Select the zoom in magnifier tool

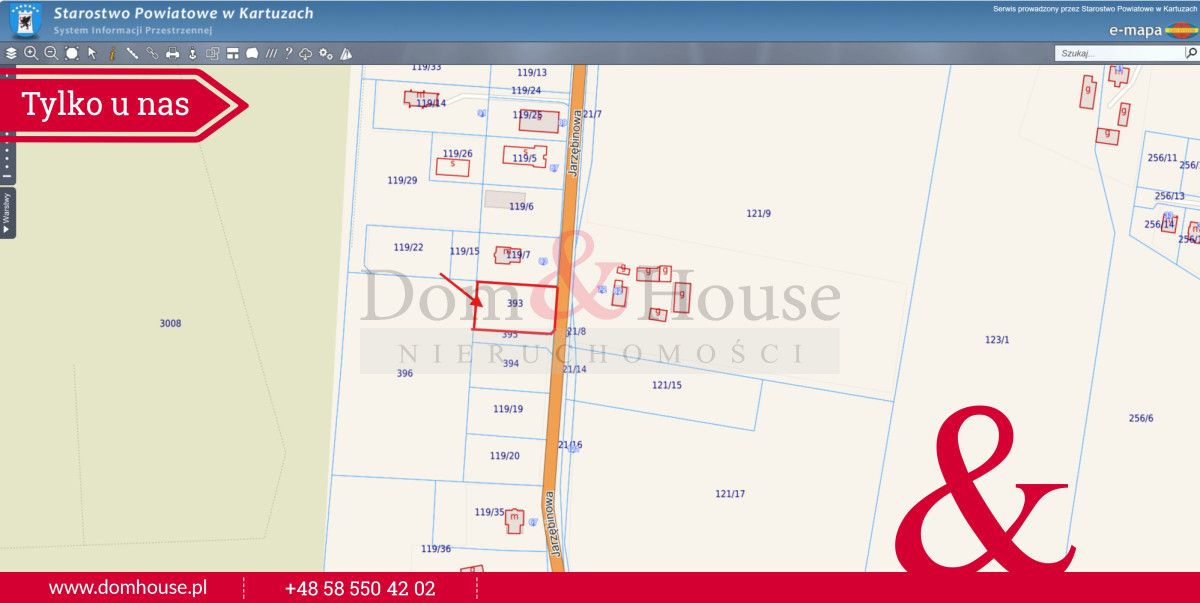[x=31, y=53]
